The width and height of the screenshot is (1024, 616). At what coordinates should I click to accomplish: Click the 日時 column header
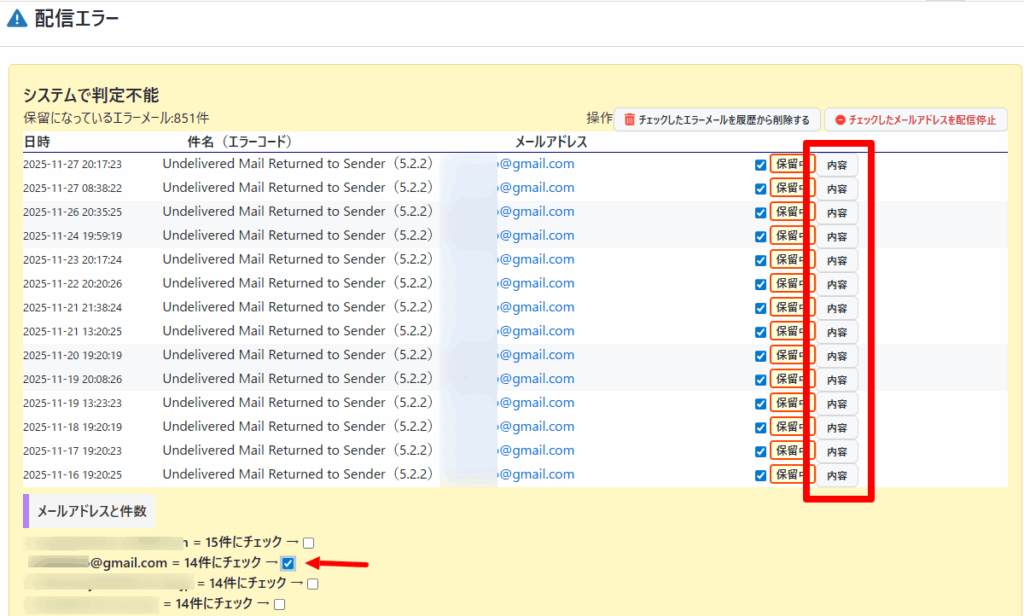[x=37, y=142]
